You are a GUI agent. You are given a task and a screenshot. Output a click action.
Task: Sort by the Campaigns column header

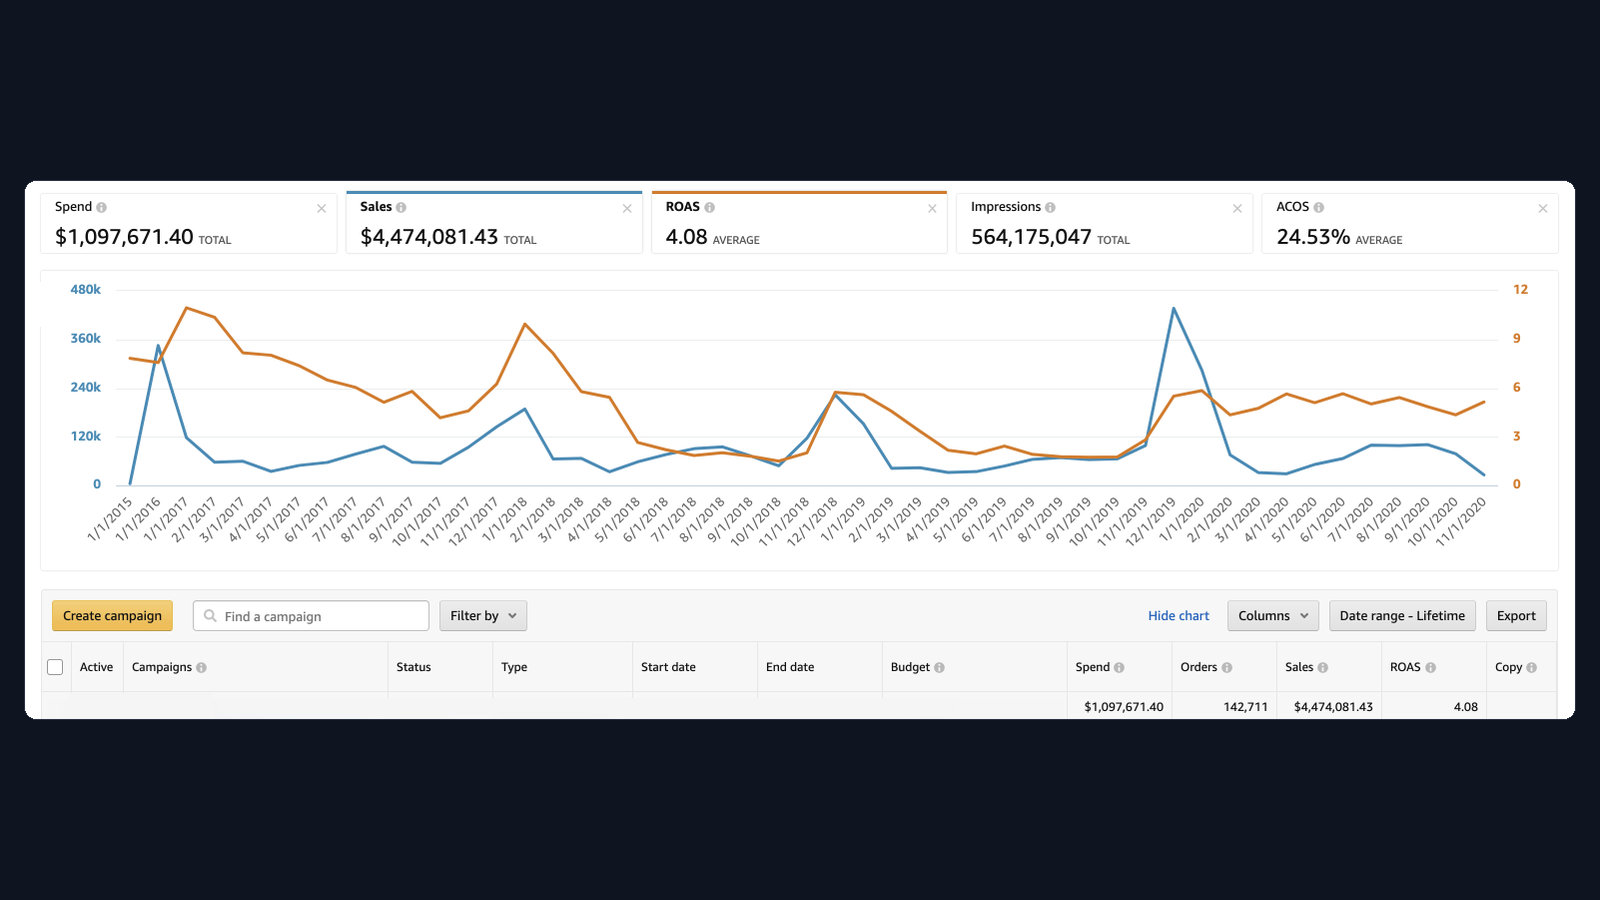click(161, 667)
